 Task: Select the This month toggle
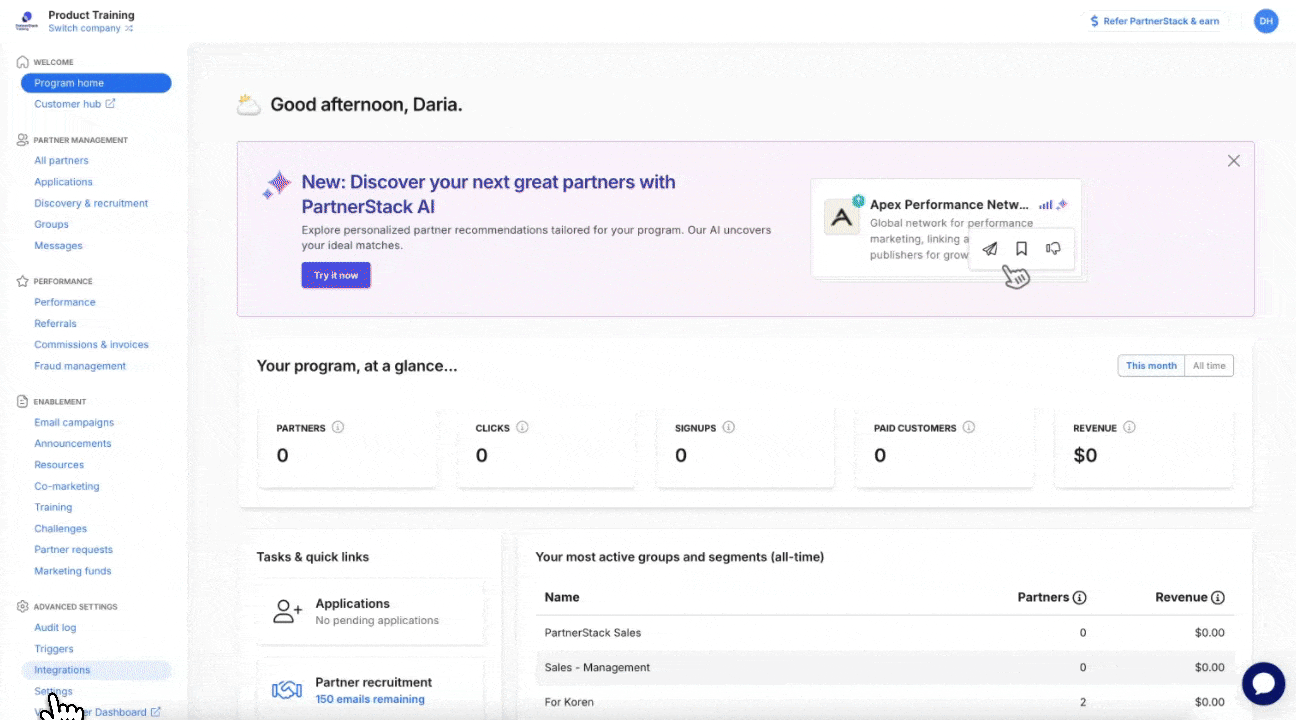point(1151,366)
